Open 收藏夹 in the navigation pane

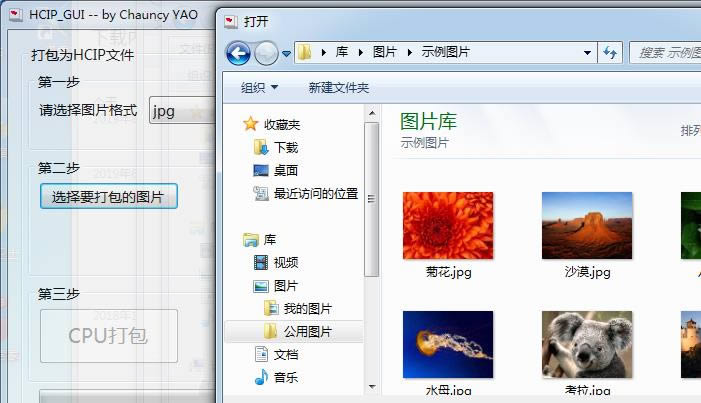click(x=282, y=125)
